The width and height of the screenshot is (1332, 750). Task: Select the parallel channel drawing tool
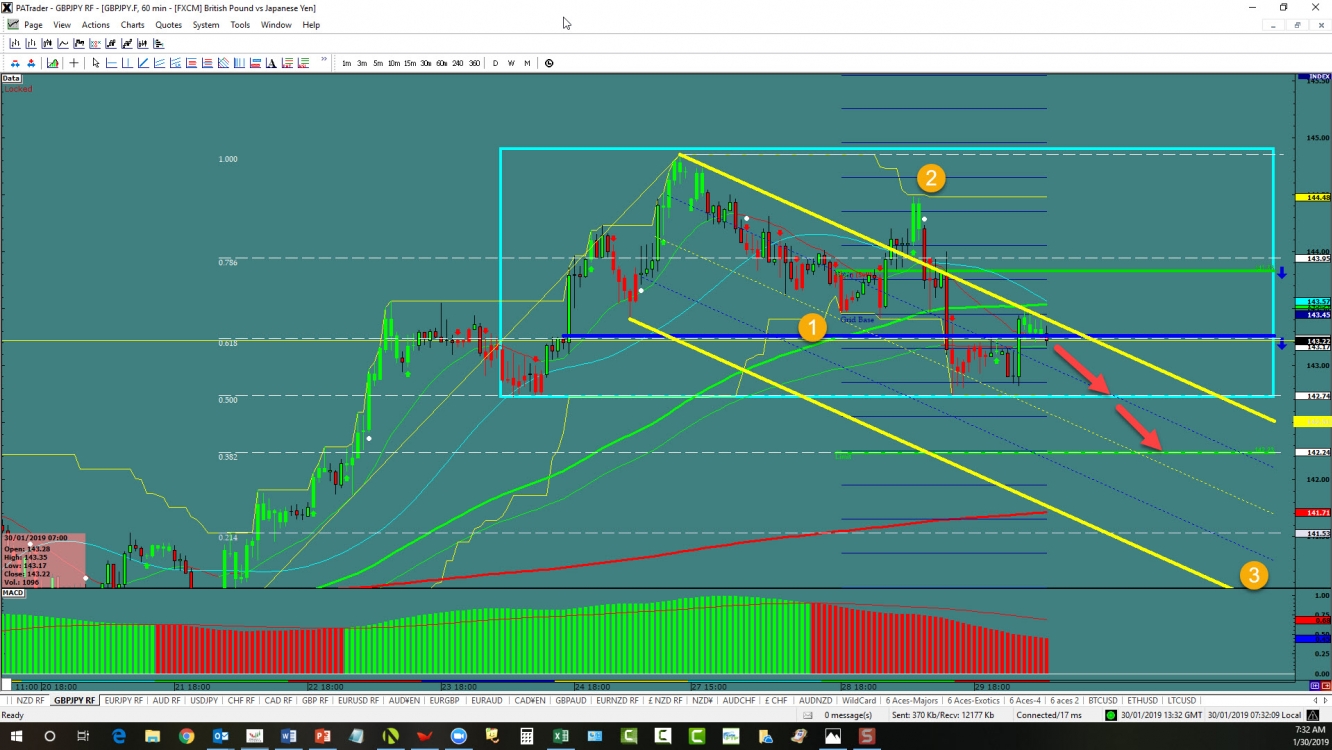coord(159,63)
